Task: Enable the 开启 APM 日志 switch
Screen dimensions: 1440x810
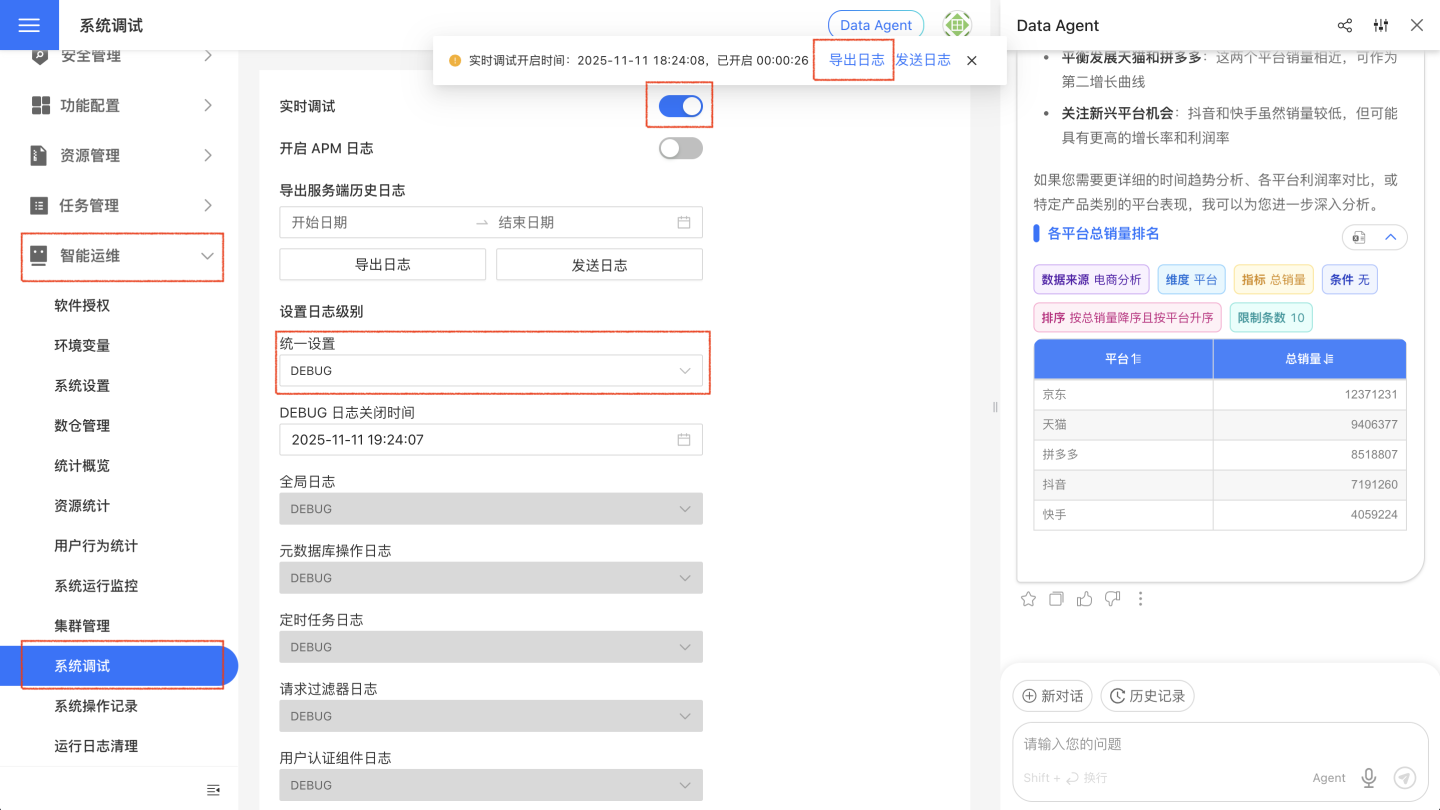Action: tap(681, 148)
